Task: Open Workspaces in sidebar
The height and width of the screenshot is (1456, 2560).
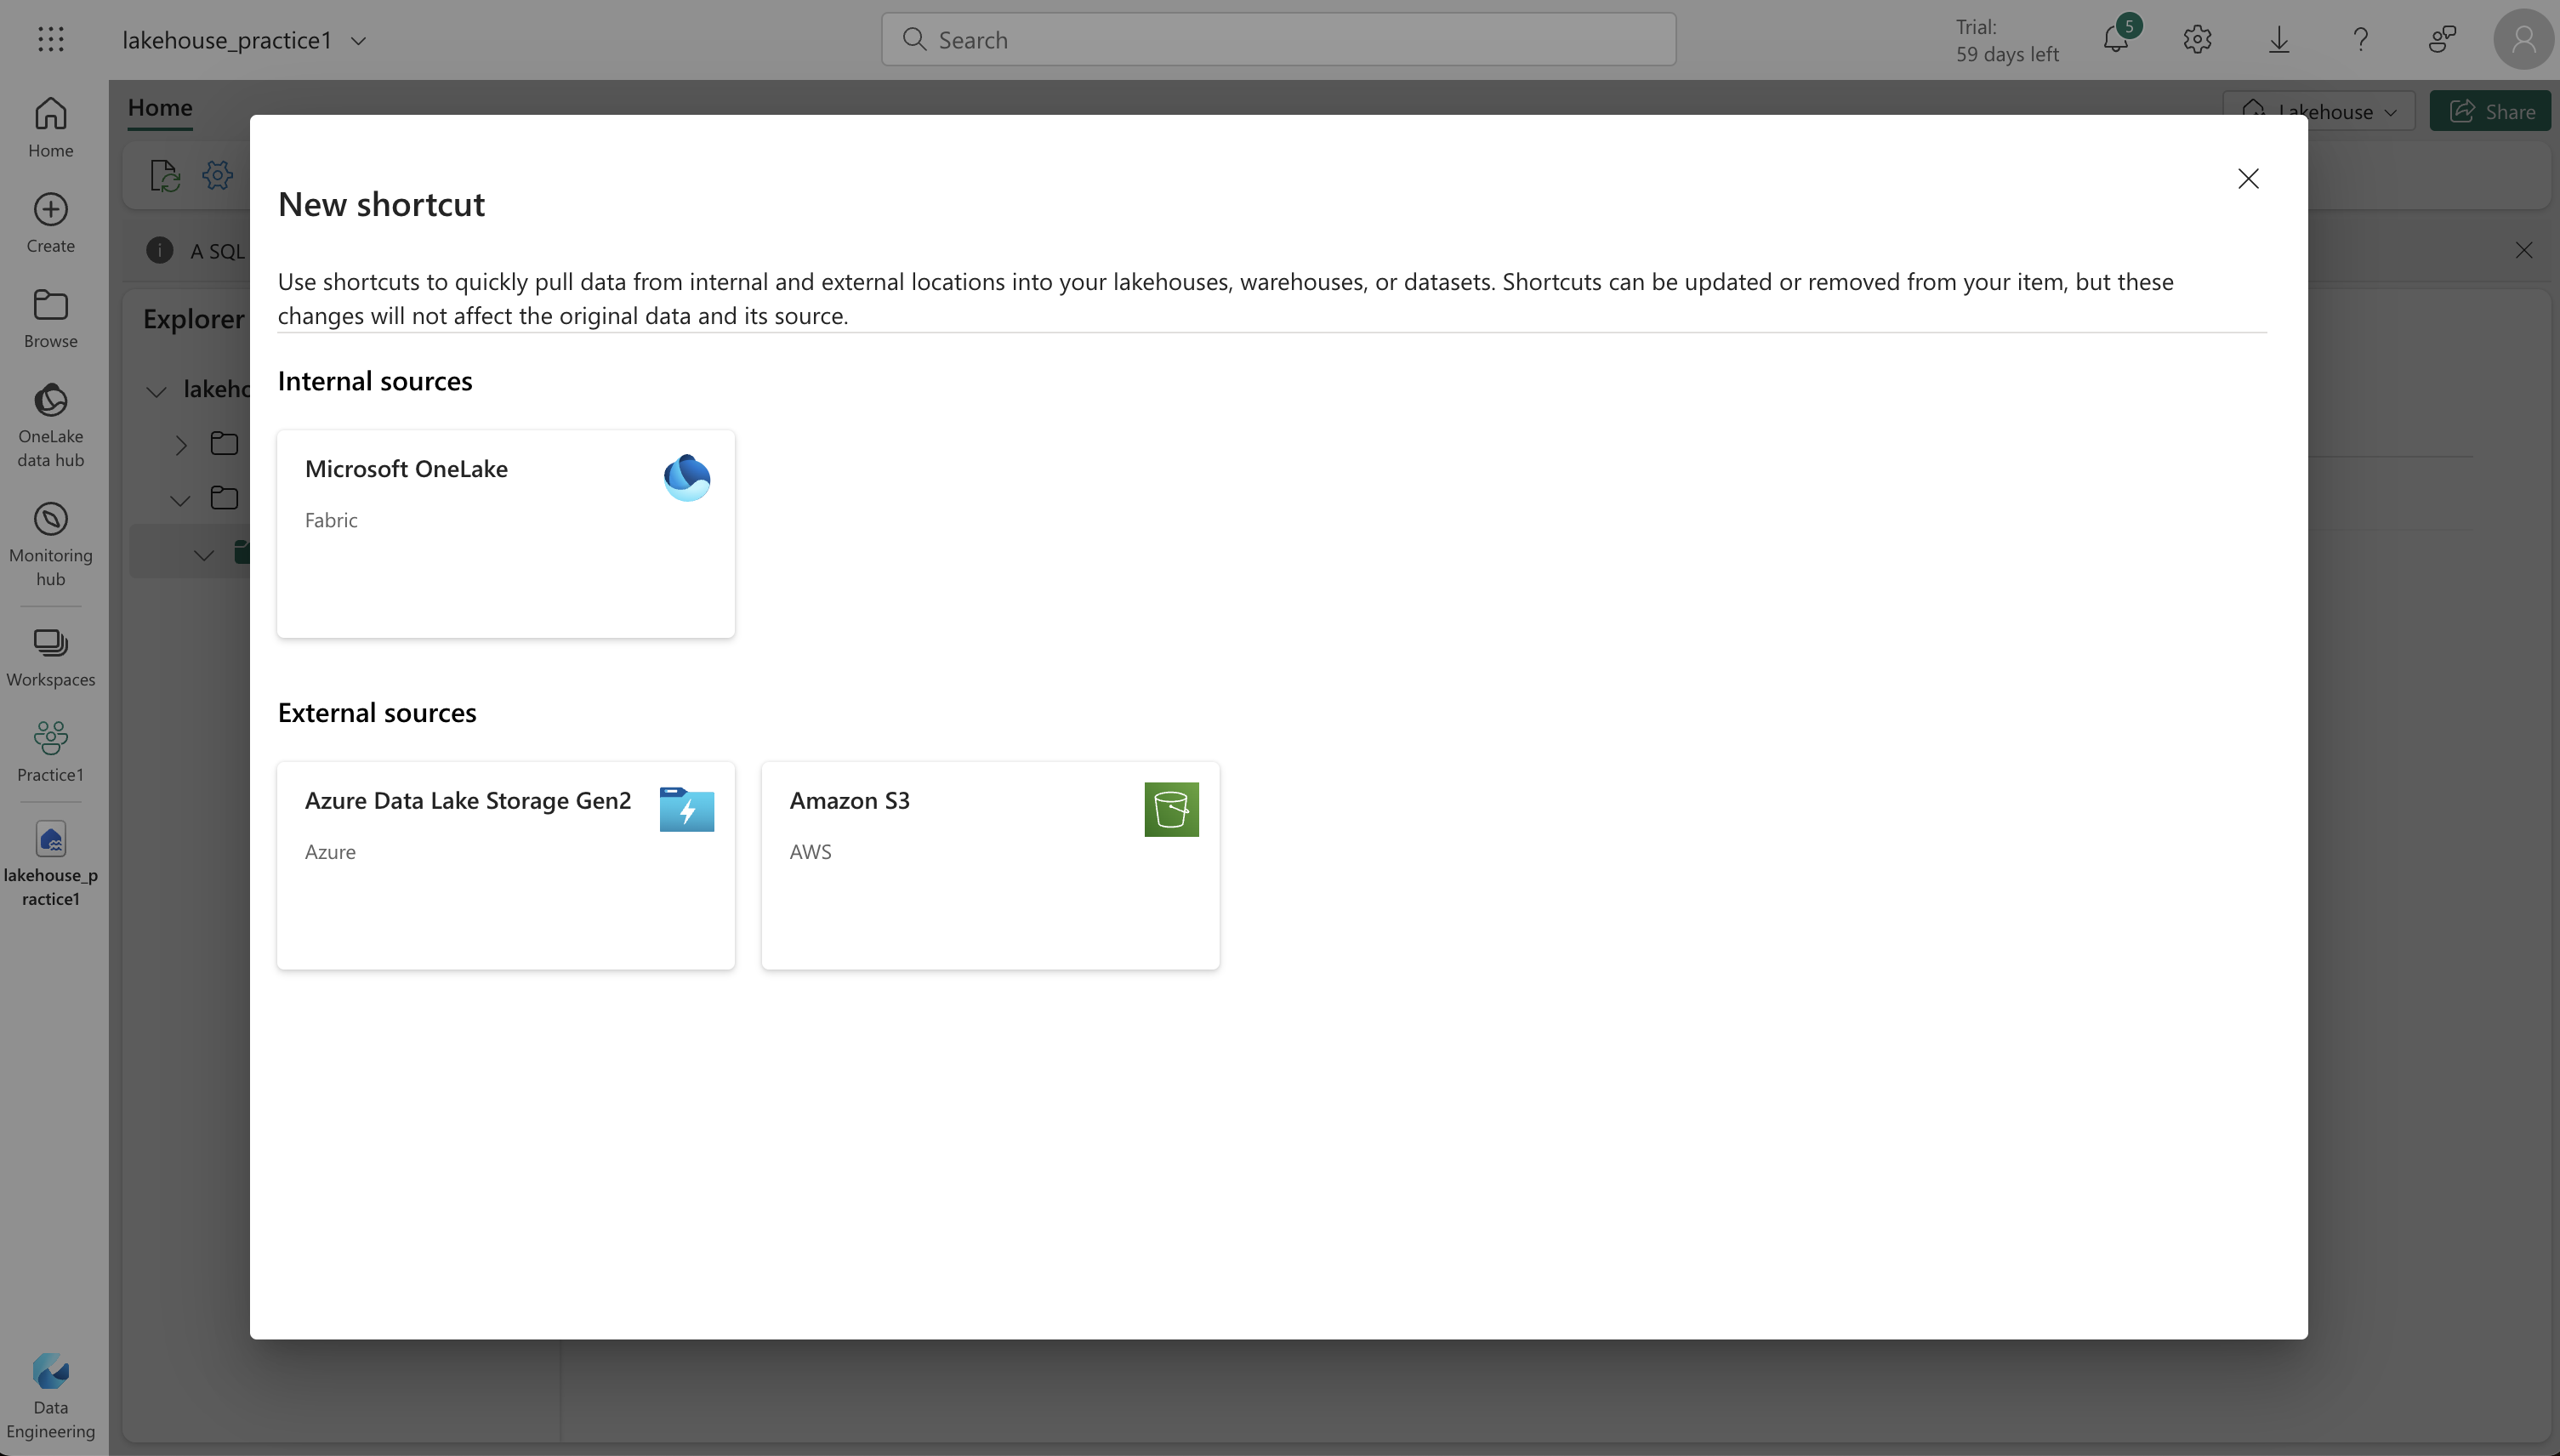Action: 51,657
